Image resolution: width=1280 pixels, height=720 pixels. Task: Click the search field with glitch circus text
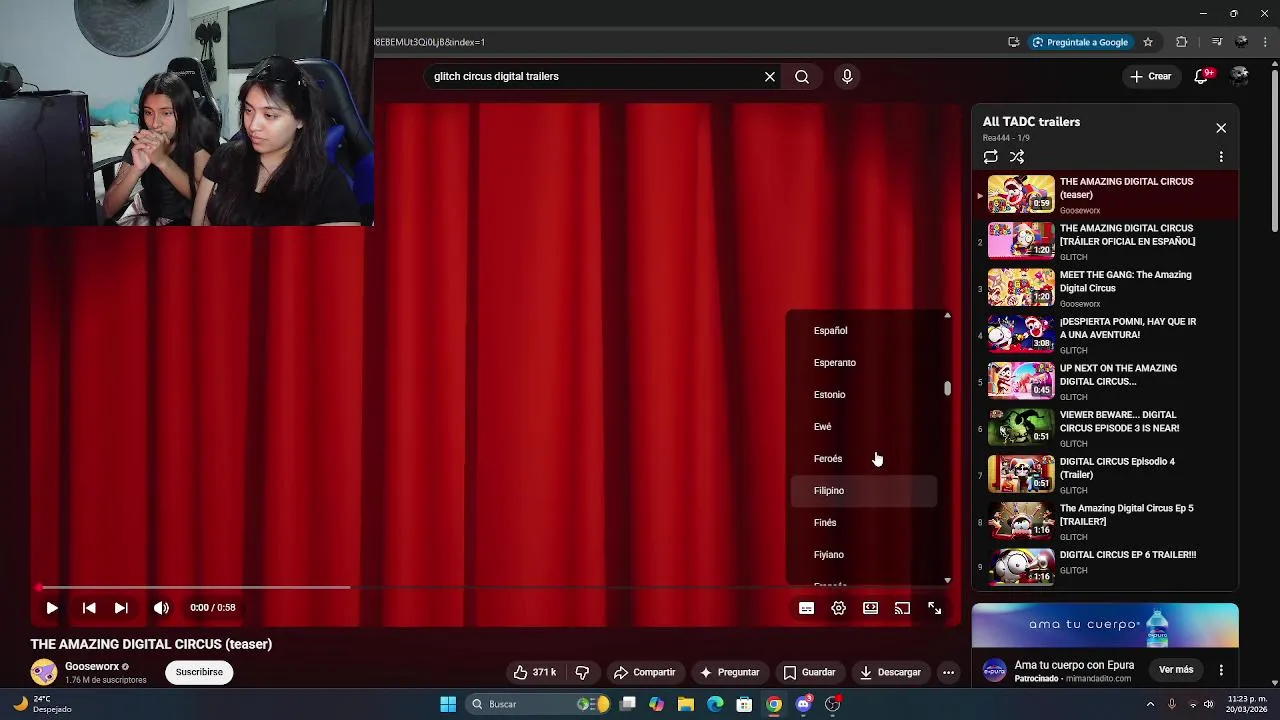595,76
